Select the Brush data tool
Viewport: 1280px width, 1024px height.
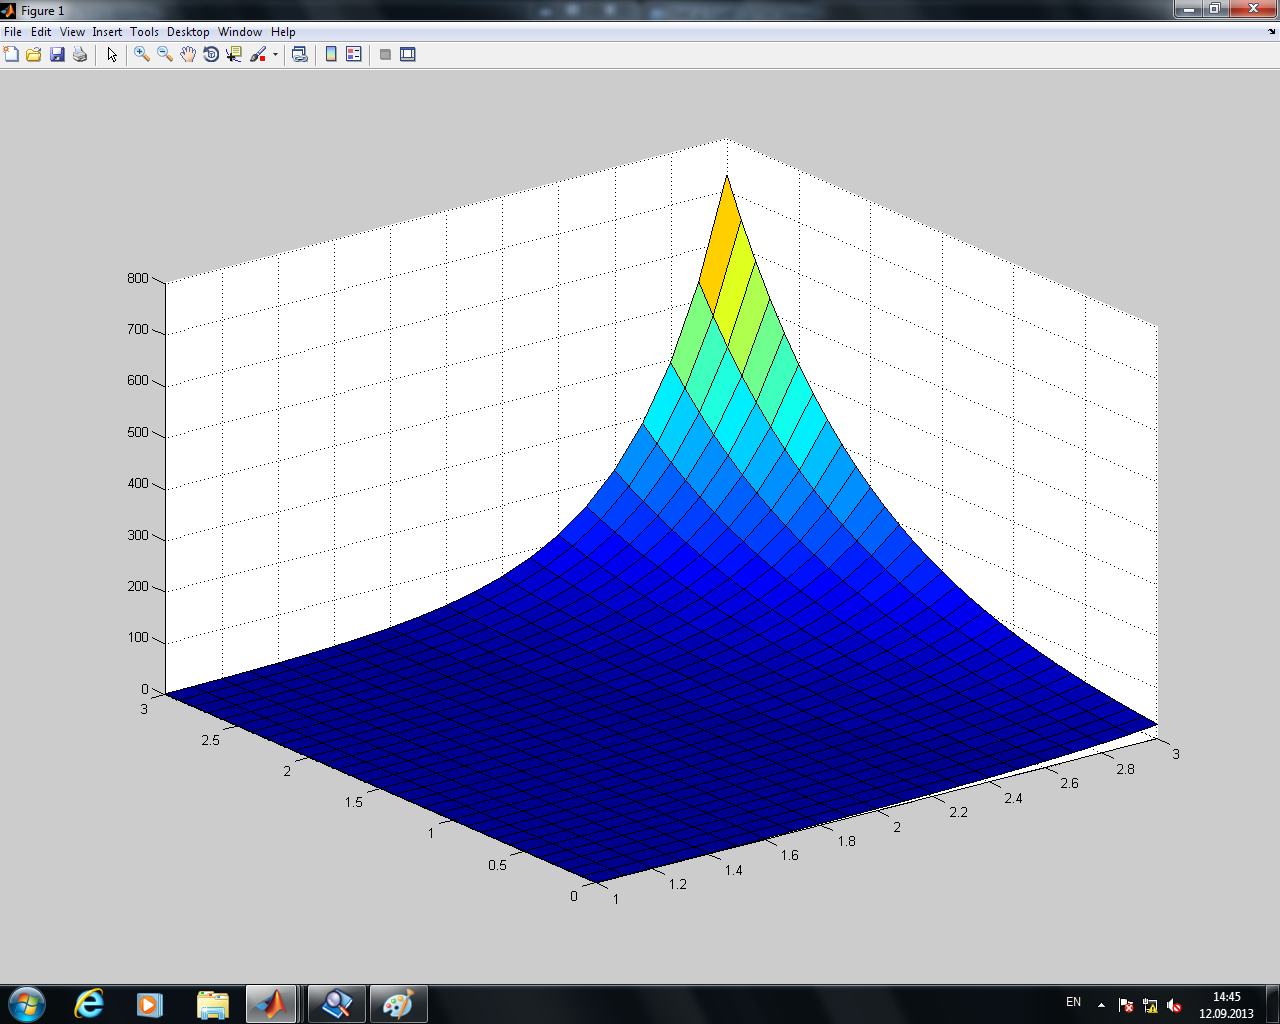[258, 54]
